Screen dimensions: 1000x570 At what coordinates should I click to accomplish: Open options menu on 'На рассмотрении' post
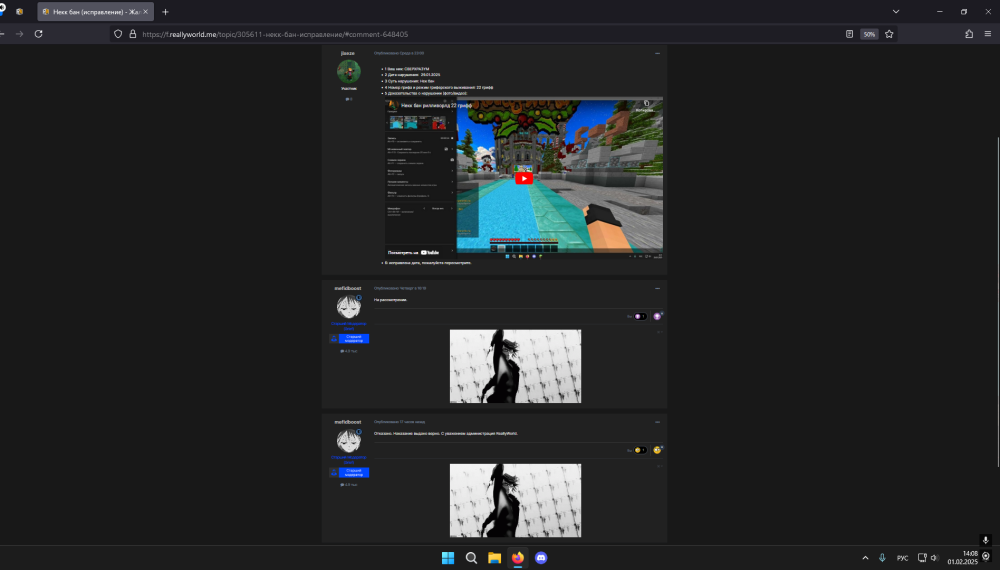(658, 288)
